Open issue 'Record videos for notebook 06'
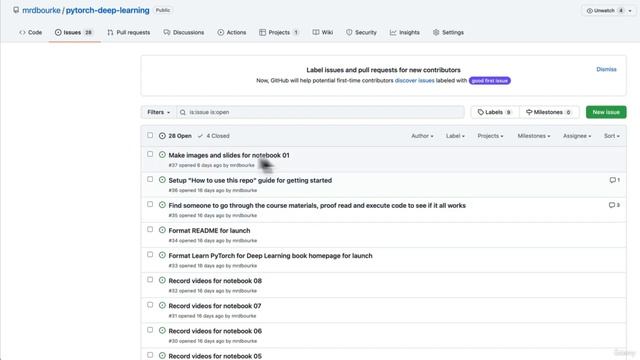Screen dimensions: 640x360 coord(215,331)
